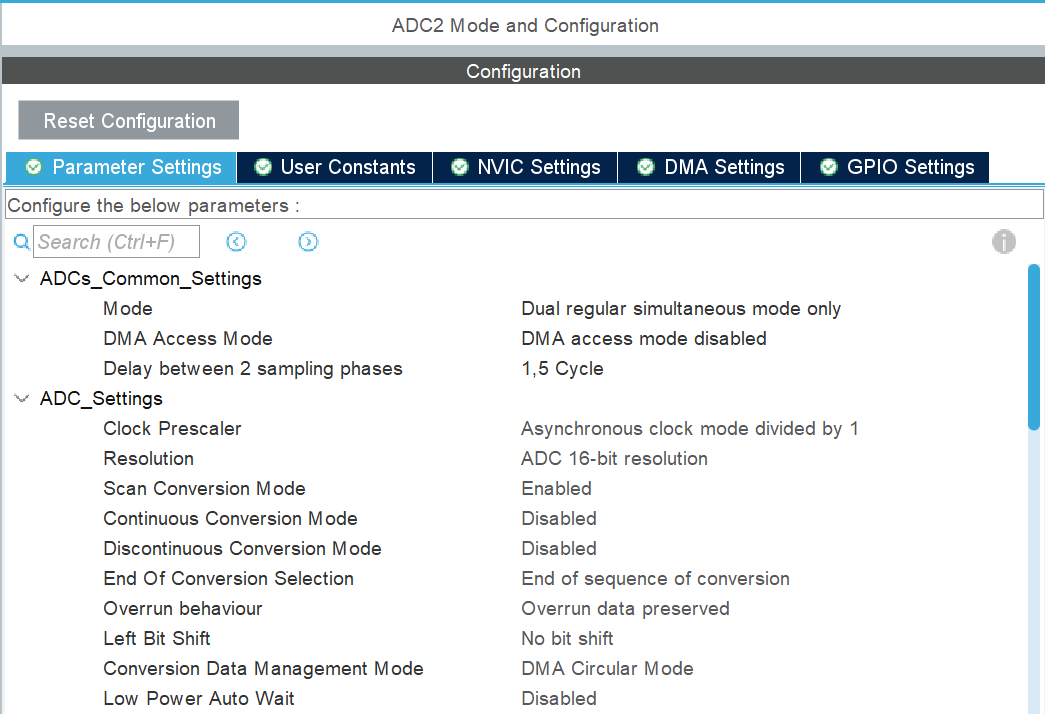1045x714 pixels.
Task: Click the checkmark badge on GPIO Settings tab
Action: pos(831,167)
